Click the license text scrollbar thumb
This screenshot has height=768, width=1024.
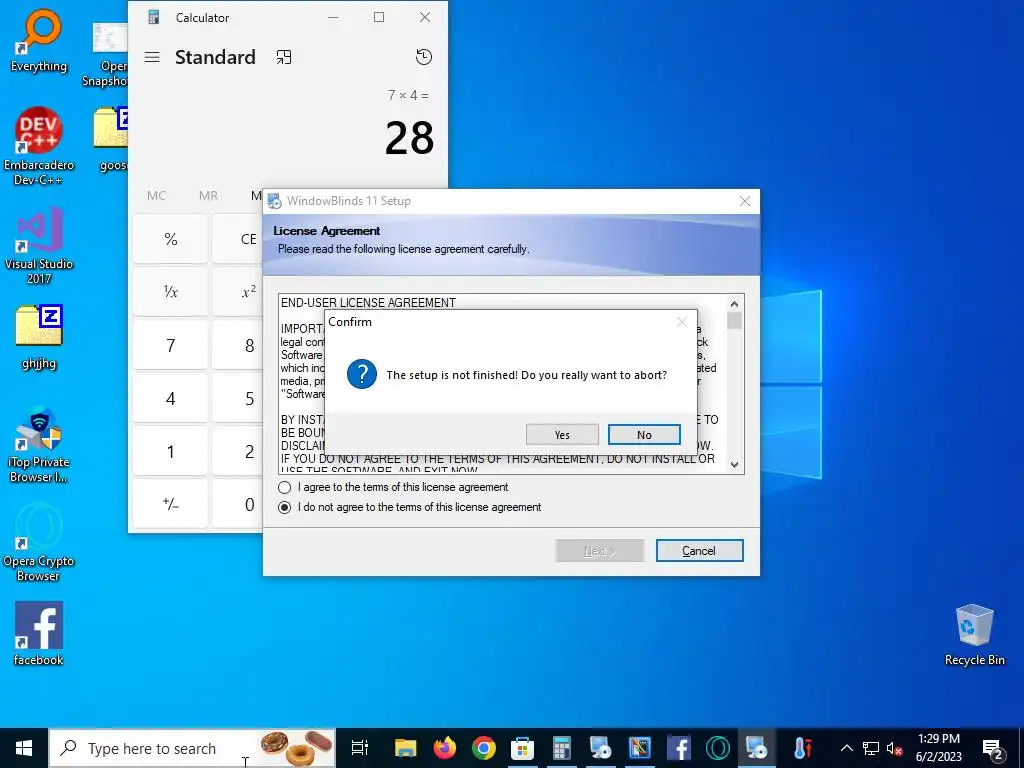(x=734, y=321)
